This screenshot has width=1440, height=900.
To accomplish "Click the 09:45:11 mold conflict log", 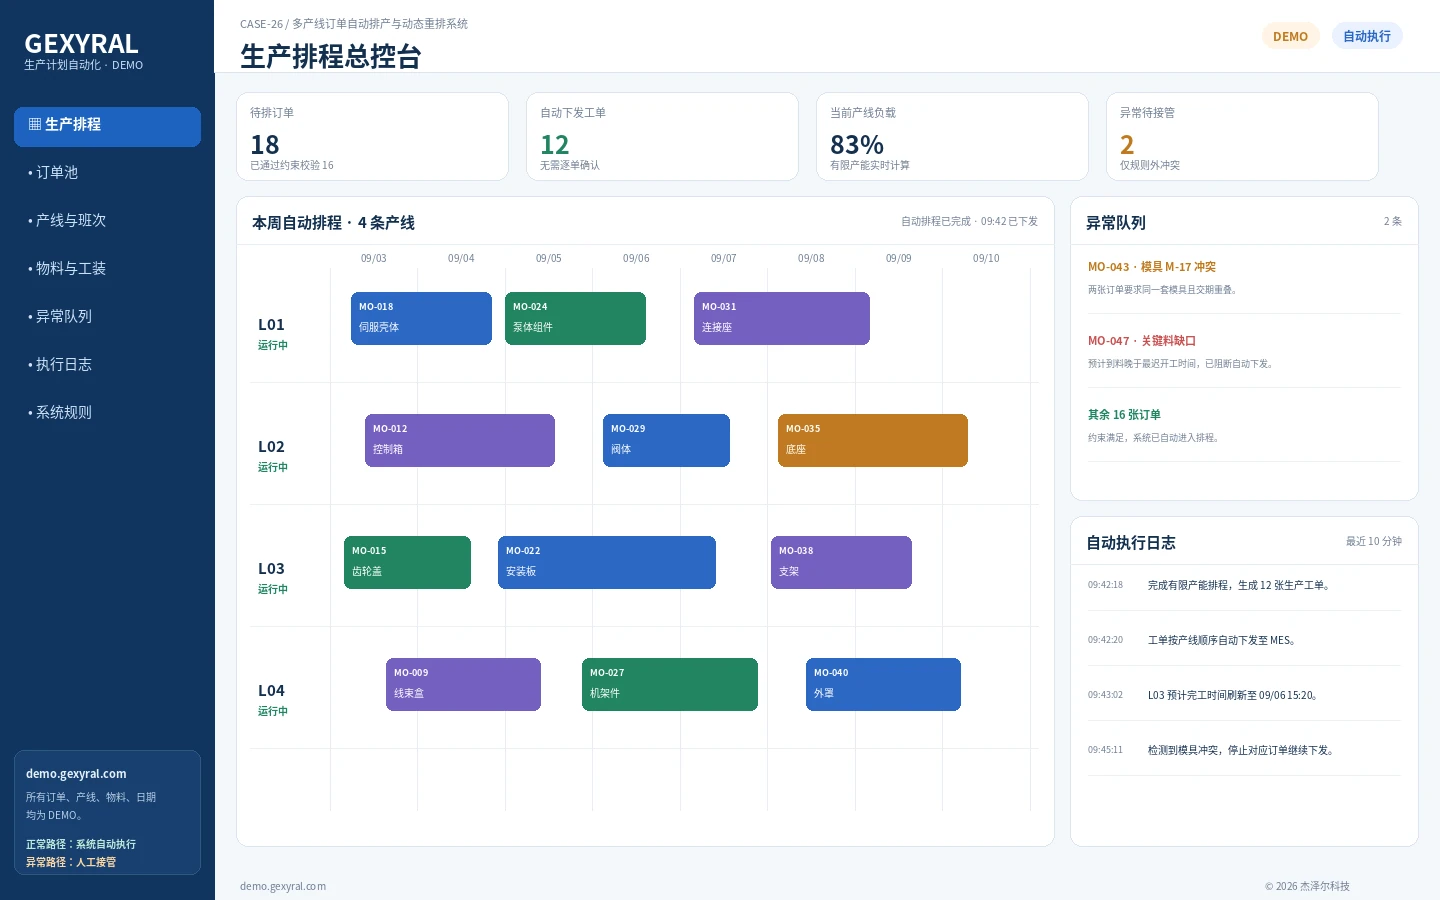I will point(1244,750).
